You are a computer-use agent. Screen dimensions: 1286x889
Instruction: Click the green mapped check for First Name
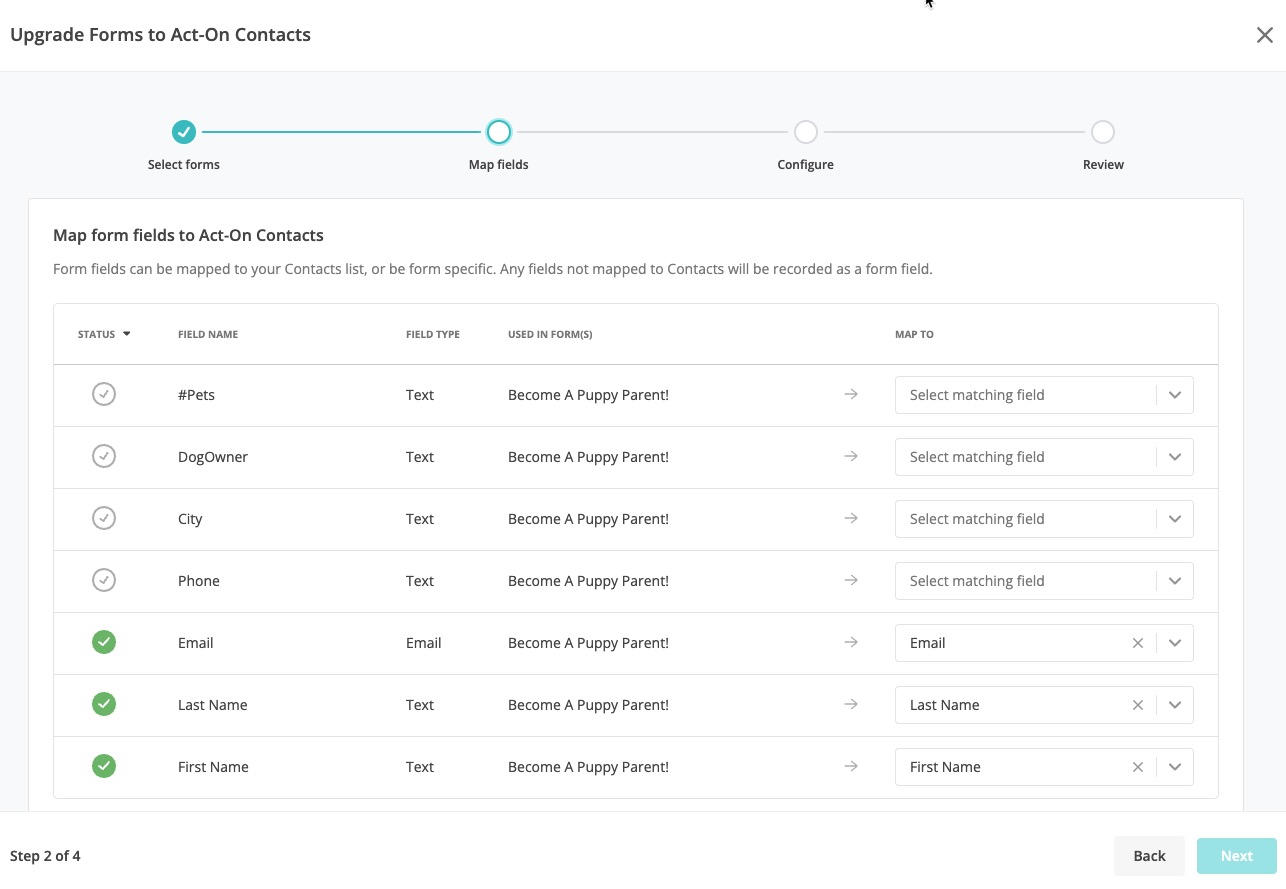point(104,766)
